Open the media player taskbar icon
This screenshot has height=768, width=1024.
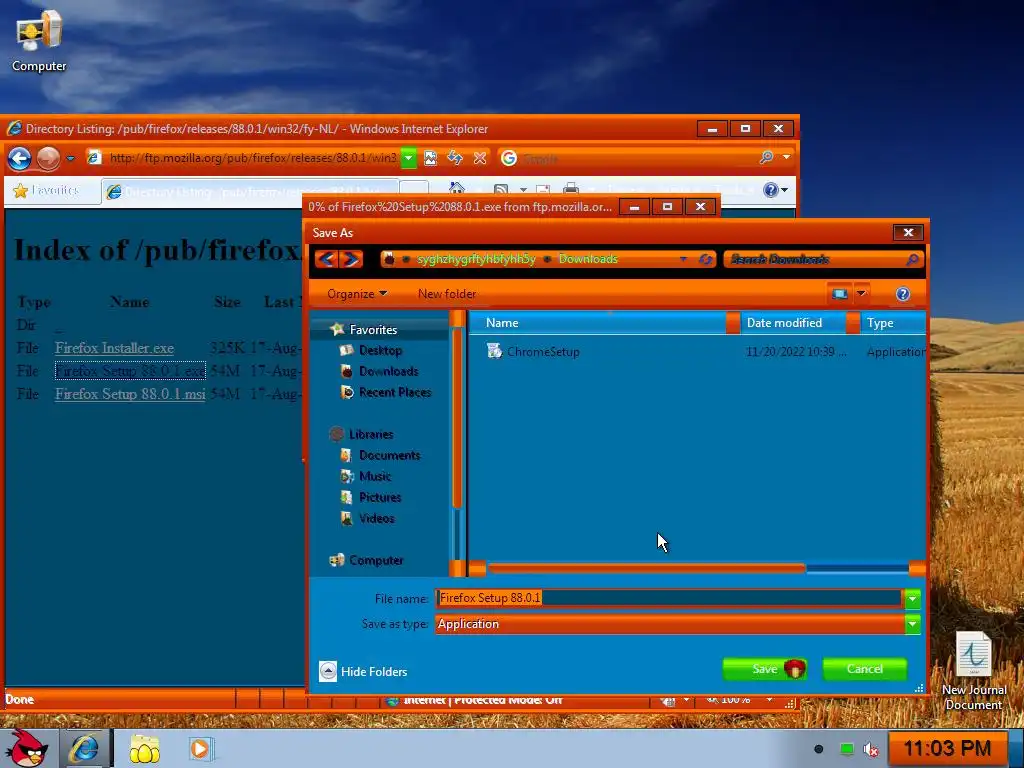point(200,748)
